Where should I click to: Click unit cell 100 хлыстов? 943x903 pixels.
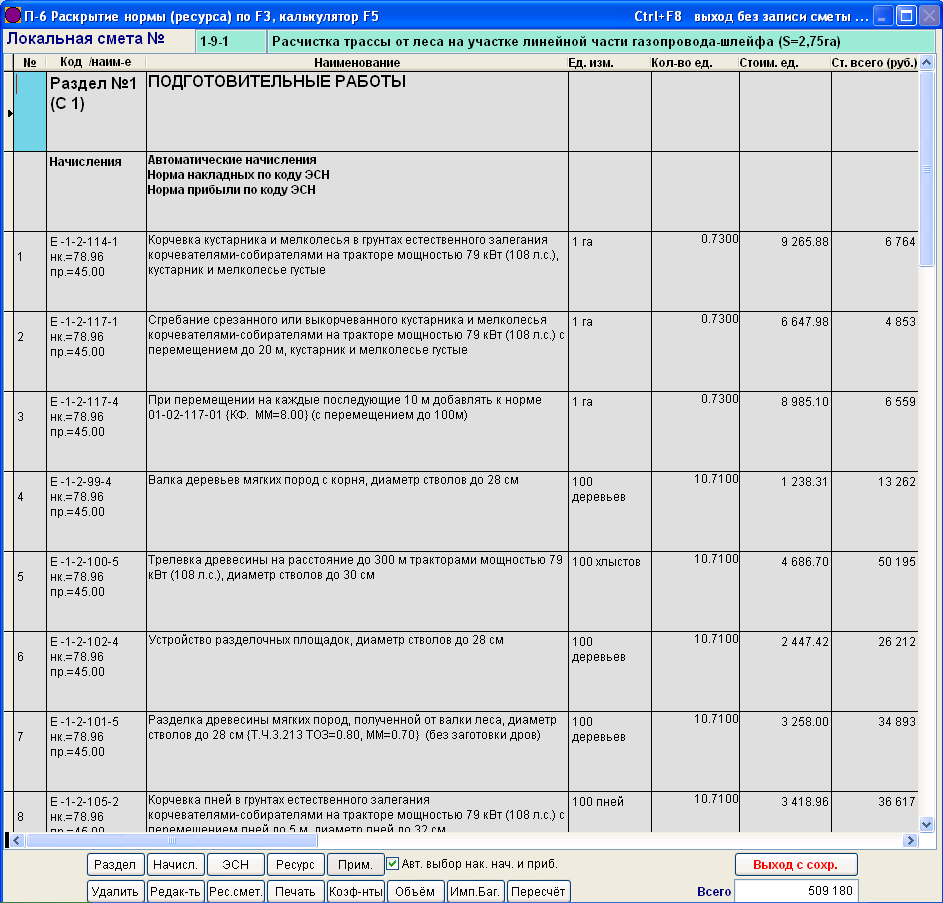tap(609, 591)
